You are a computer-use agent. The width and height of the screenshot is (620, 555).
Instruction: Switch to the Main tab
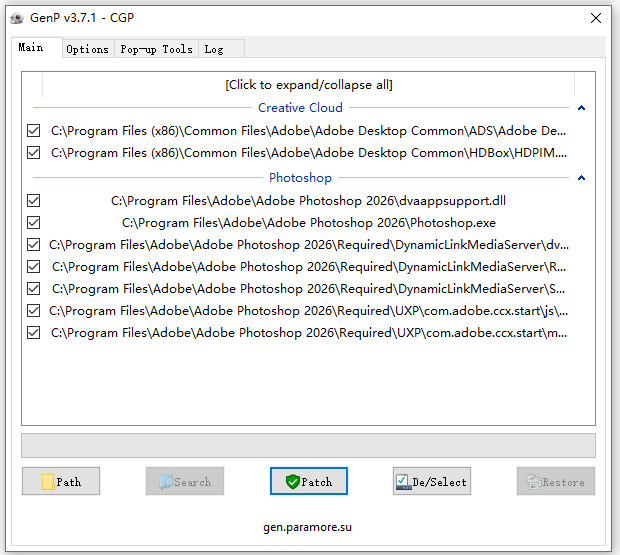pos(36,48)
